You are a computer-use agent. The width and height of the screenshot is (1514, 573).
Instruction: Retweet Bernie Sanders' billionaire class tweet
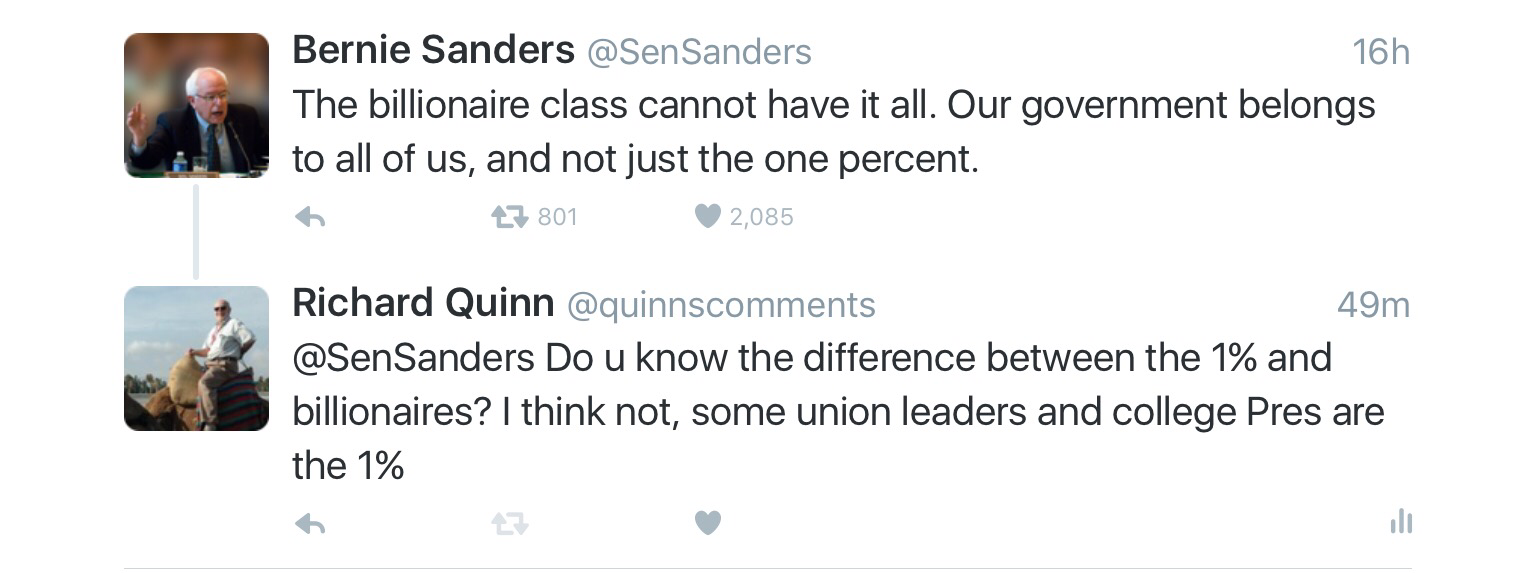[x=509, y=217]
